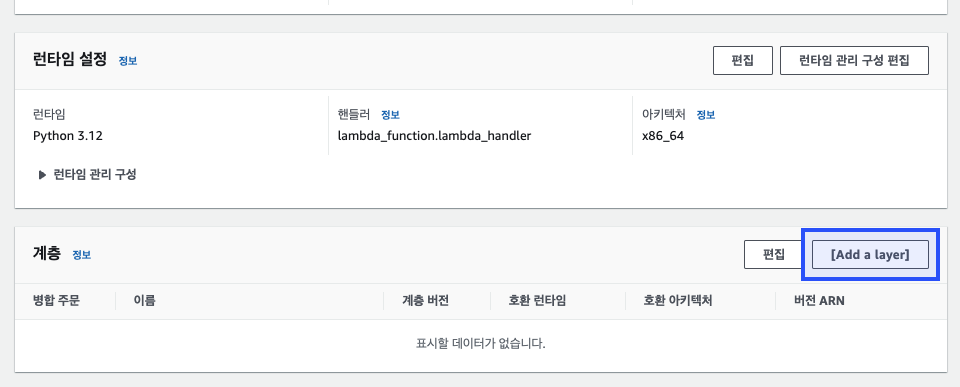Image resolution: width=960 pixels, height=387 pixels.
Task: Sort by 병합 주문 column header
Action: pos(56,301)
